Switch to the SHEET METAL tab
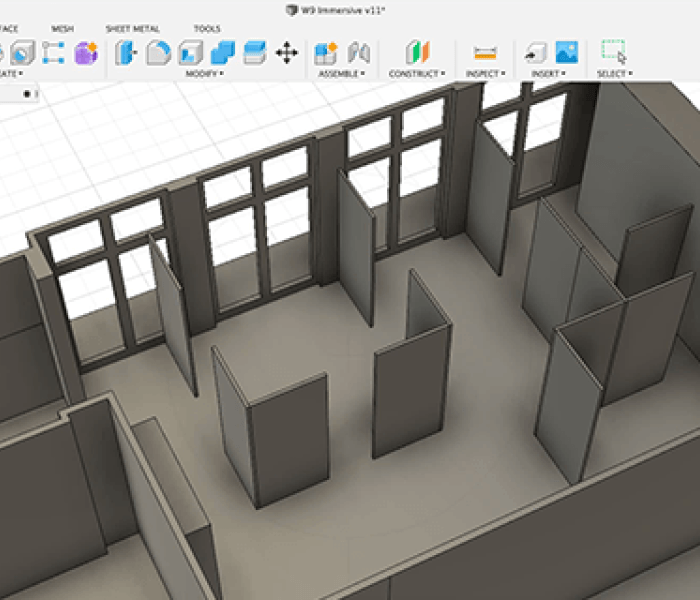Screen dimensions: 700x600 pos(131,29)
